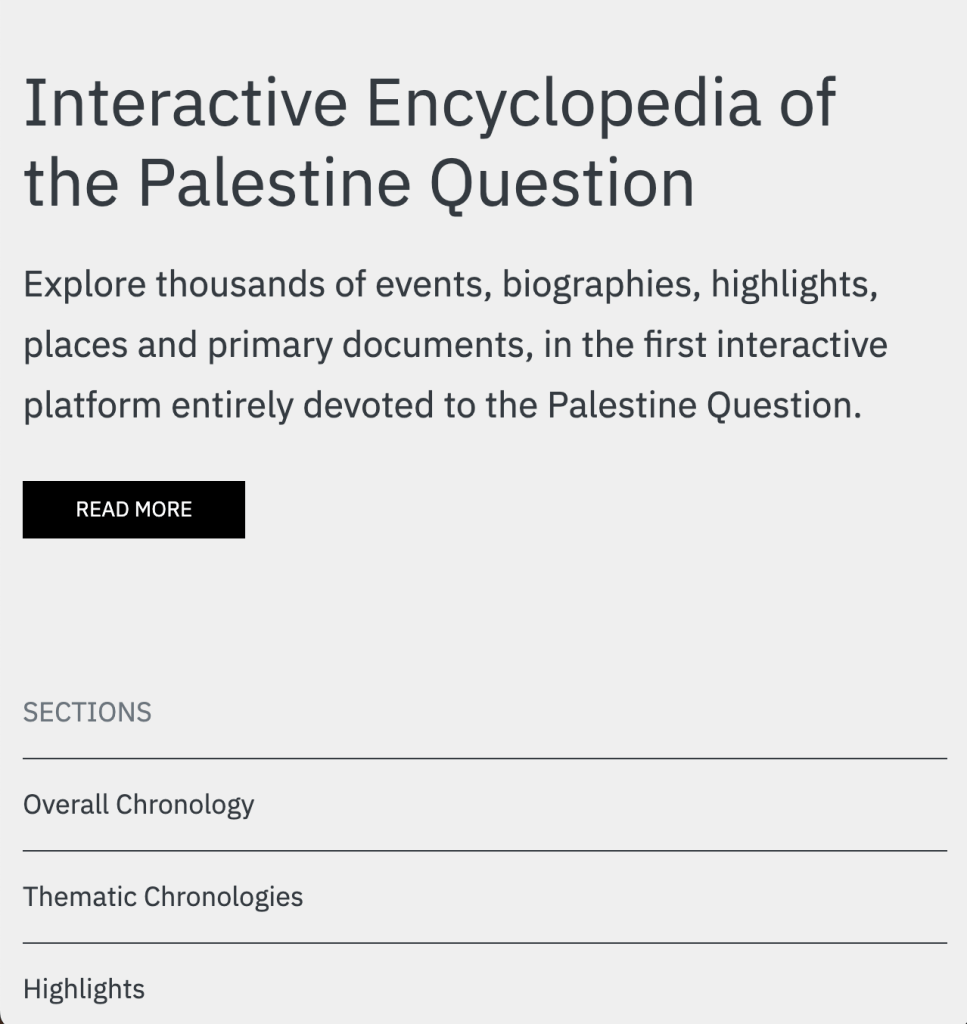
Task: Open the Overall Chronology section
Action: pos(139,805)
